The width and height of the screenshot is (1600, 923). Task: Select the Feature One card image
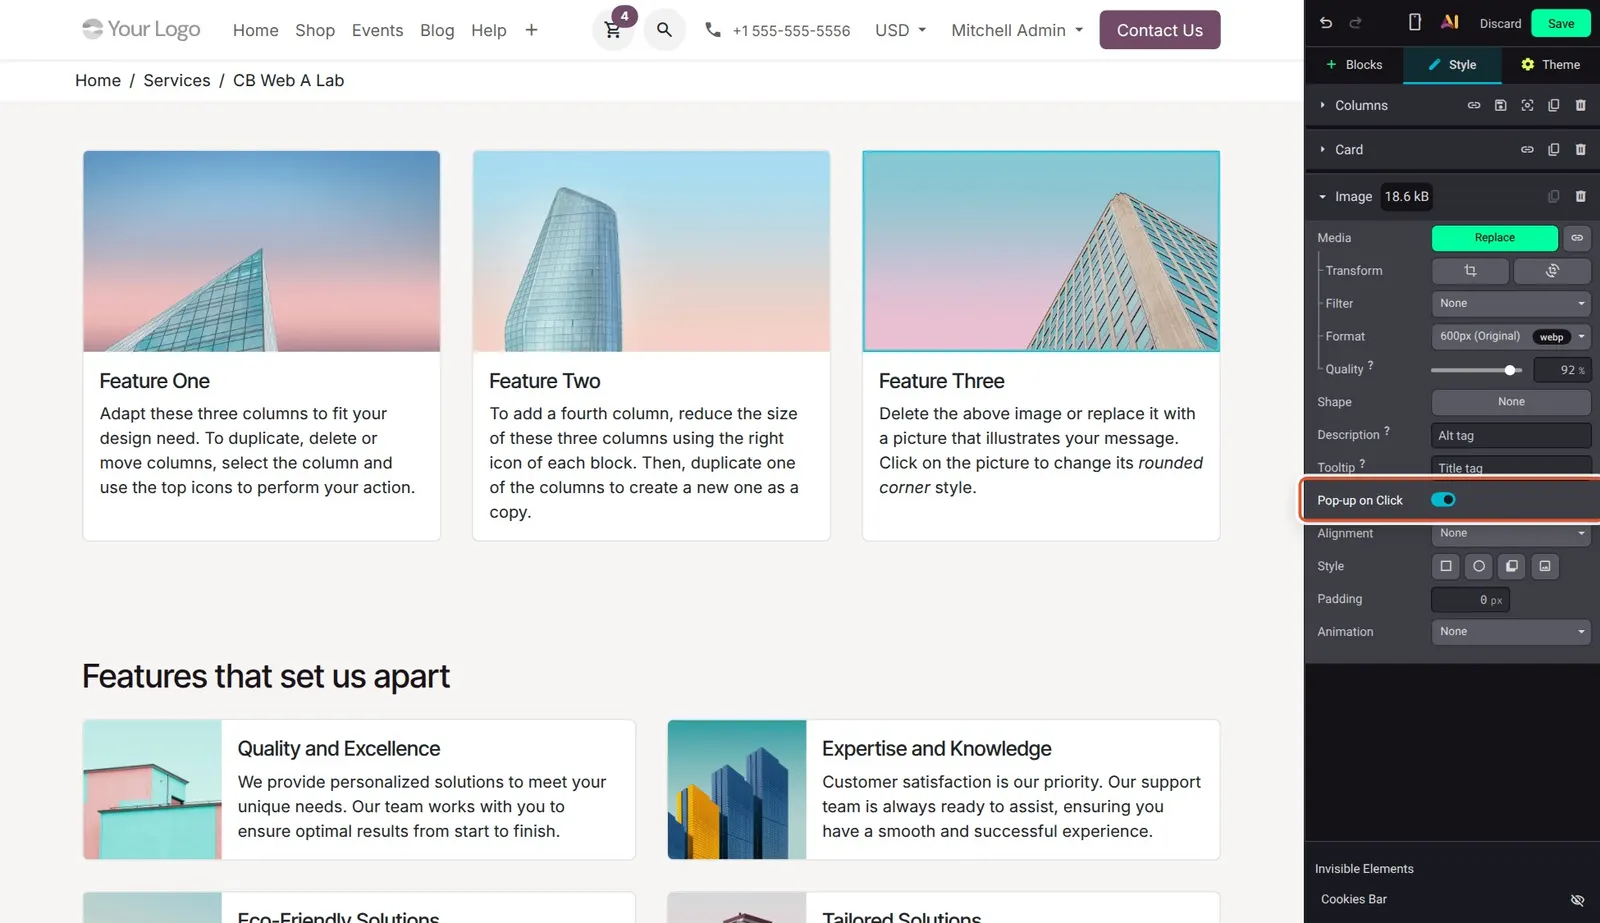tap(262, 251)
